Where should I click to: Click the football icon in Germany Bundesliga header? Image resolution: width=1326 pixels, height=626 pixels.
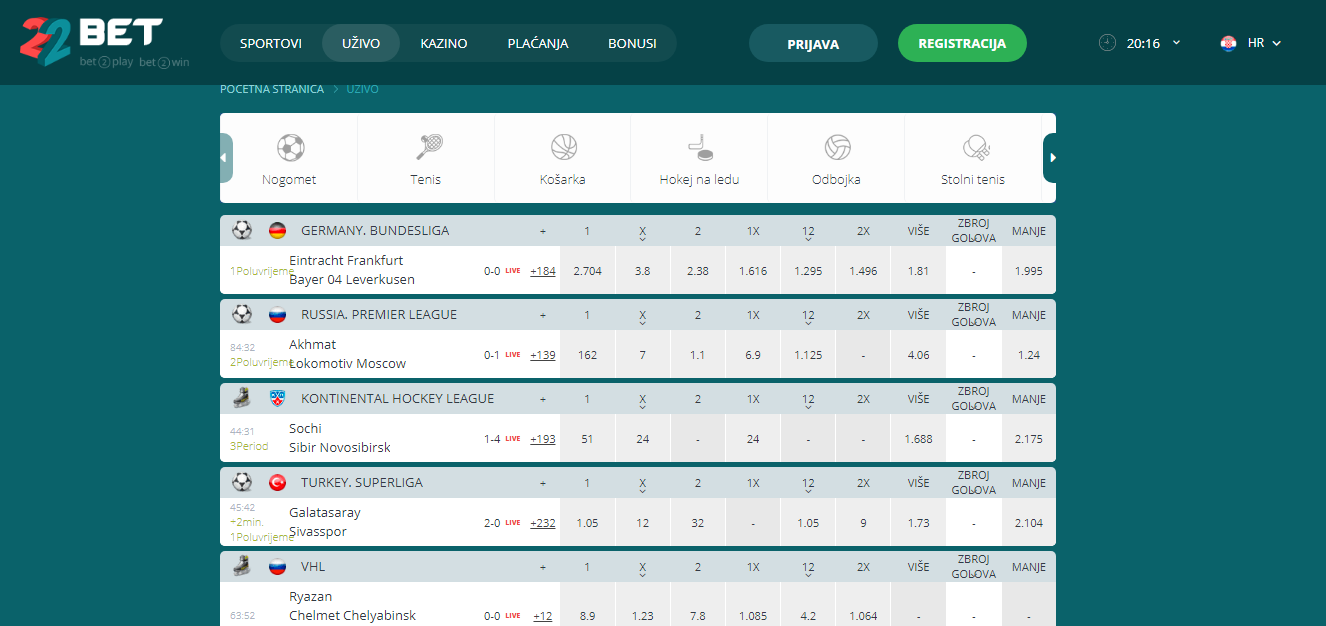click(242, 230)
